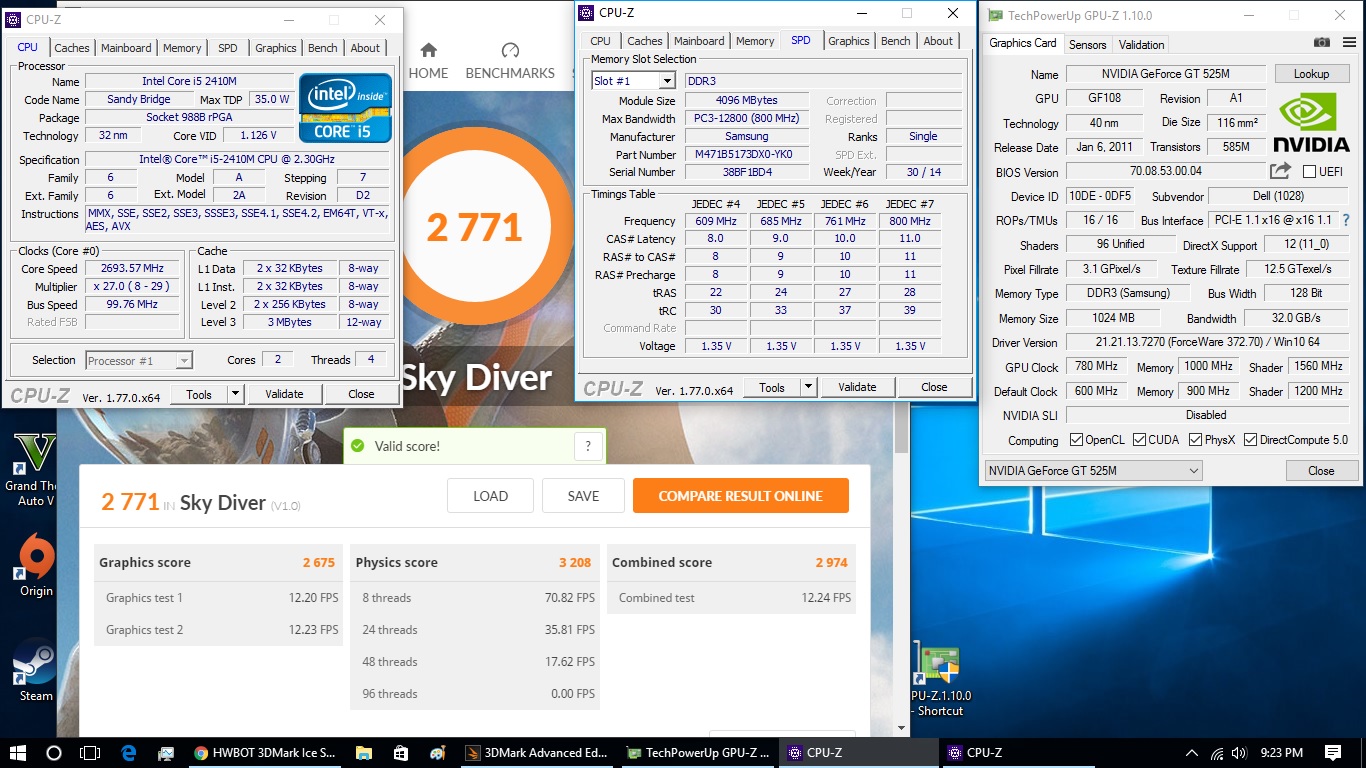Open File Explorer from the taskbar
This screenshot has width=1366, height=768.
click(364, 753)
